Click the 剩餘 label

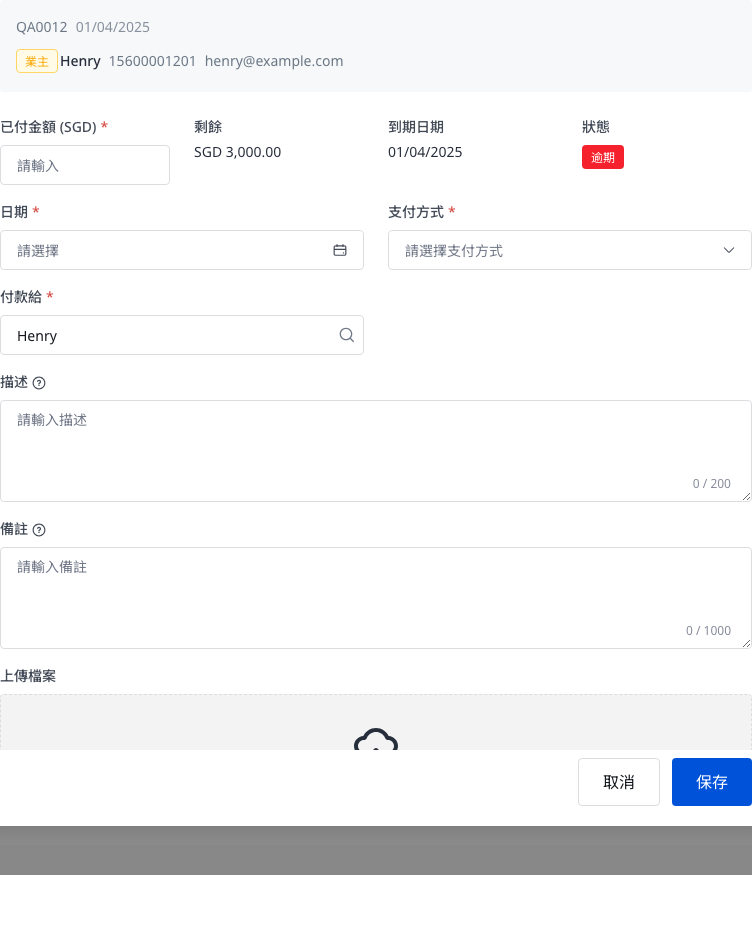(x=208, y=127)
